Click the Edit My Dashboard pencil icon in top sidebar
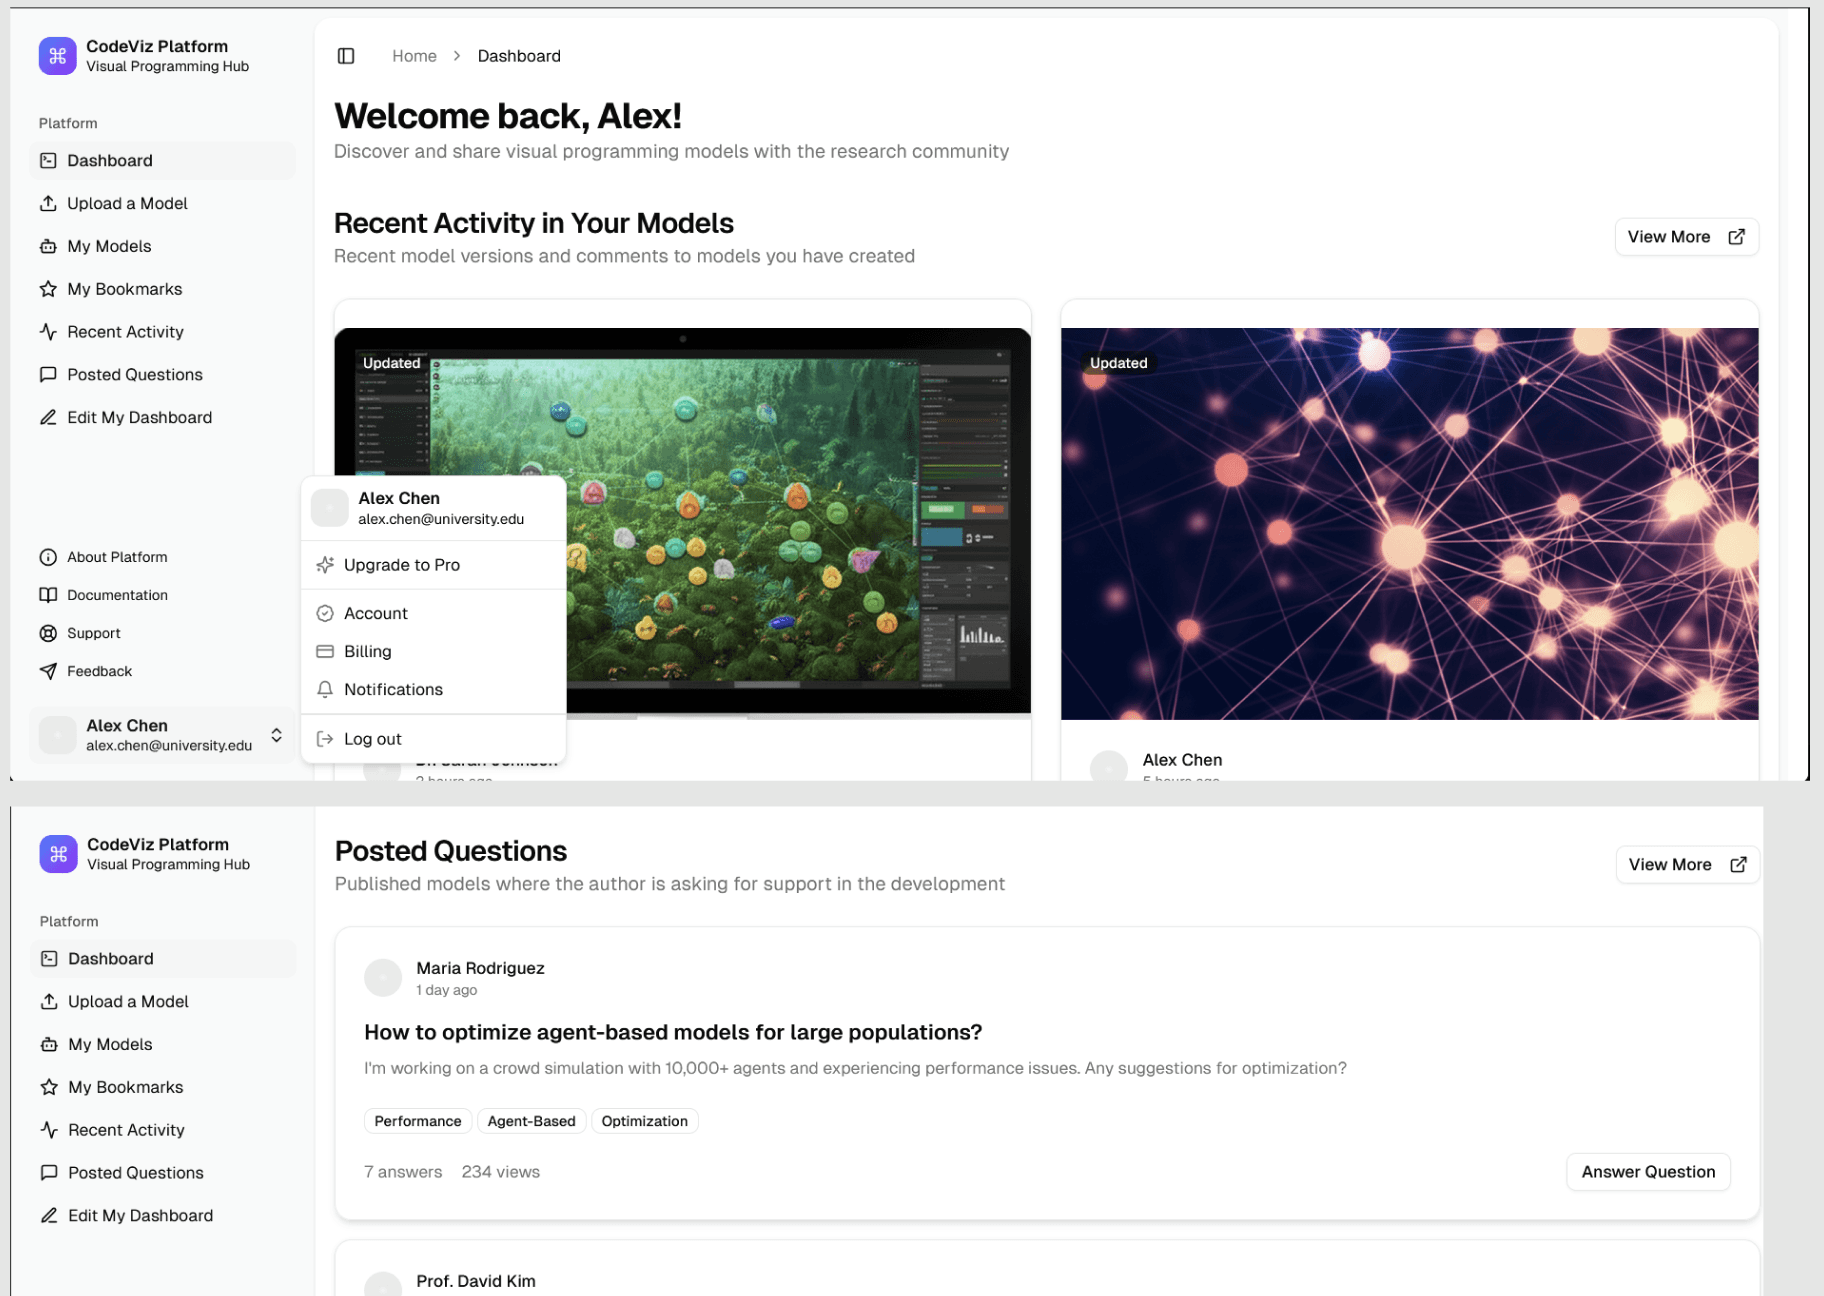 click(48, 417)
